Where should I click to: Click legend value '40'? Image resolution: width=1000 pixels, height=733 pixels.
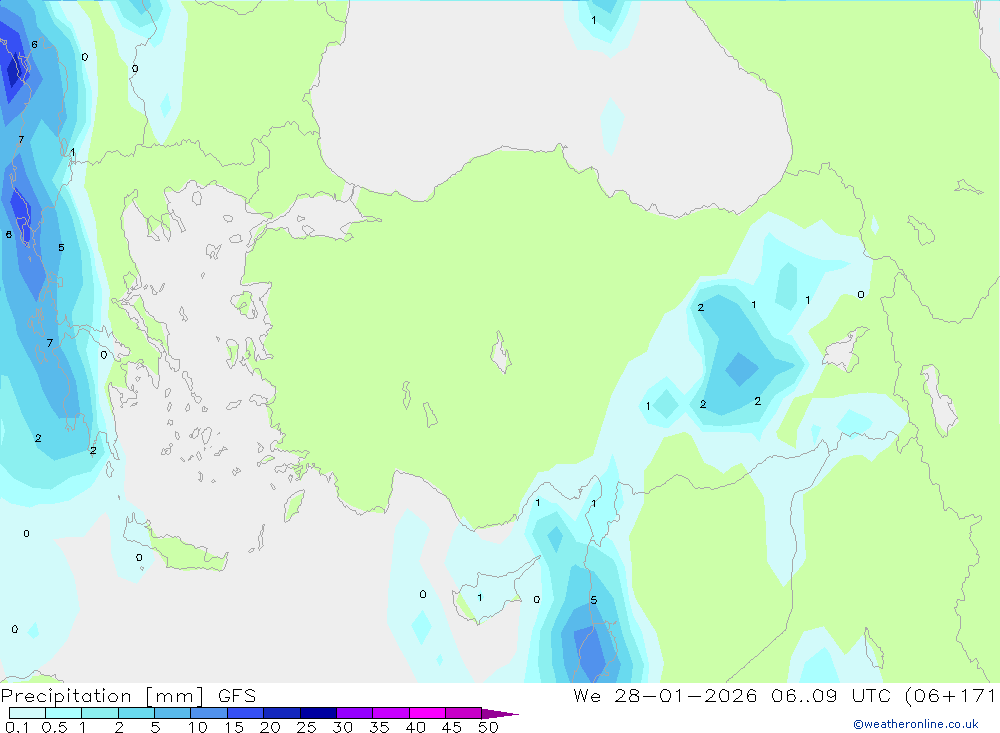coord(415,727)
